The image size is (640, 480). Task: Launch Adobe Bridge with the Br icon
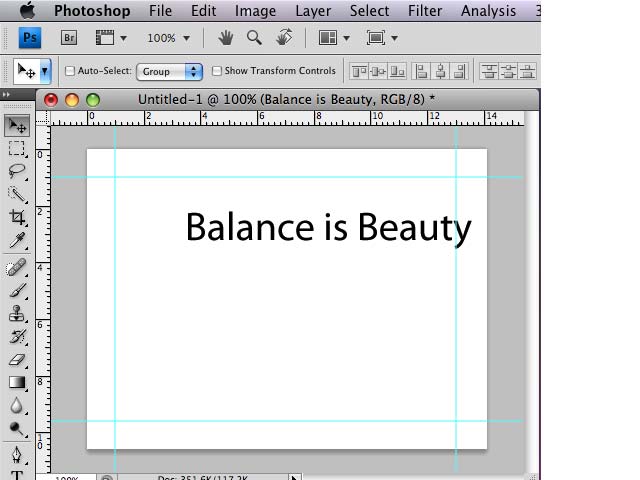click(69, 38)
